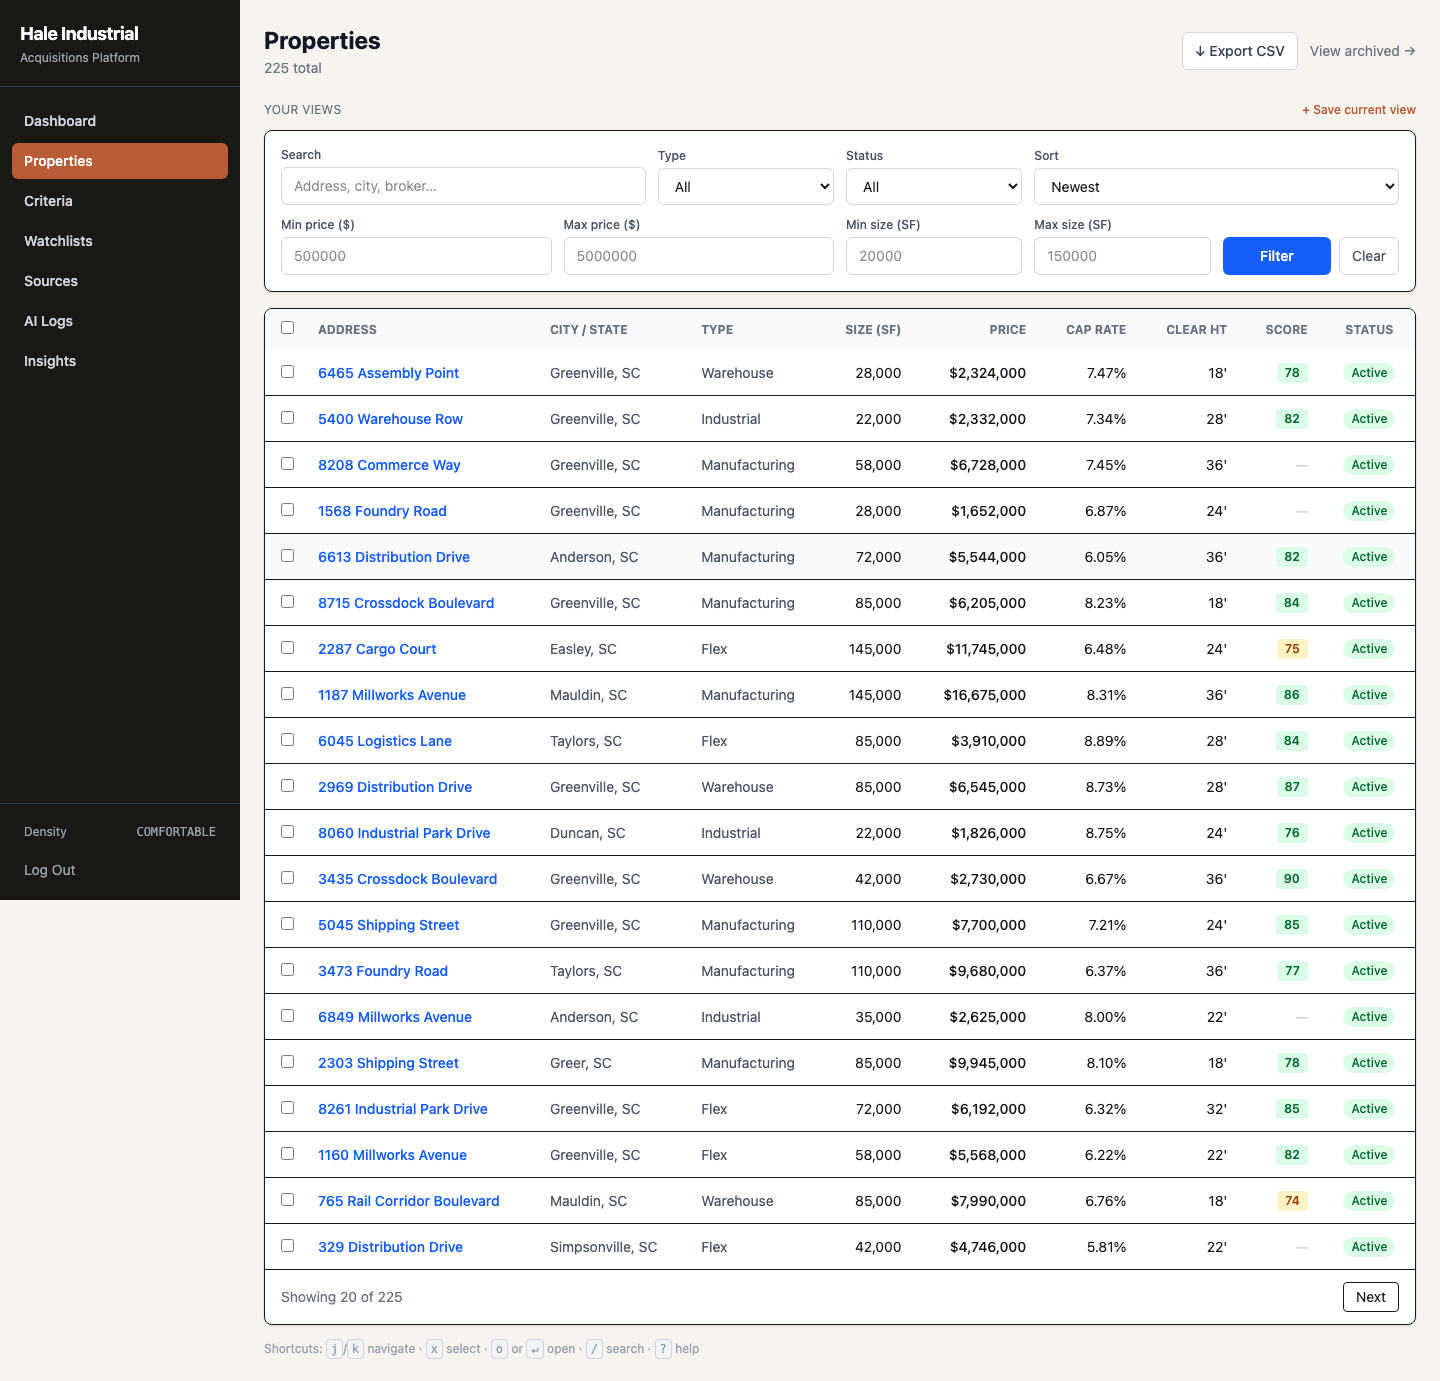Open property 2969 Distribution Drive

click(x=395, y=787)
